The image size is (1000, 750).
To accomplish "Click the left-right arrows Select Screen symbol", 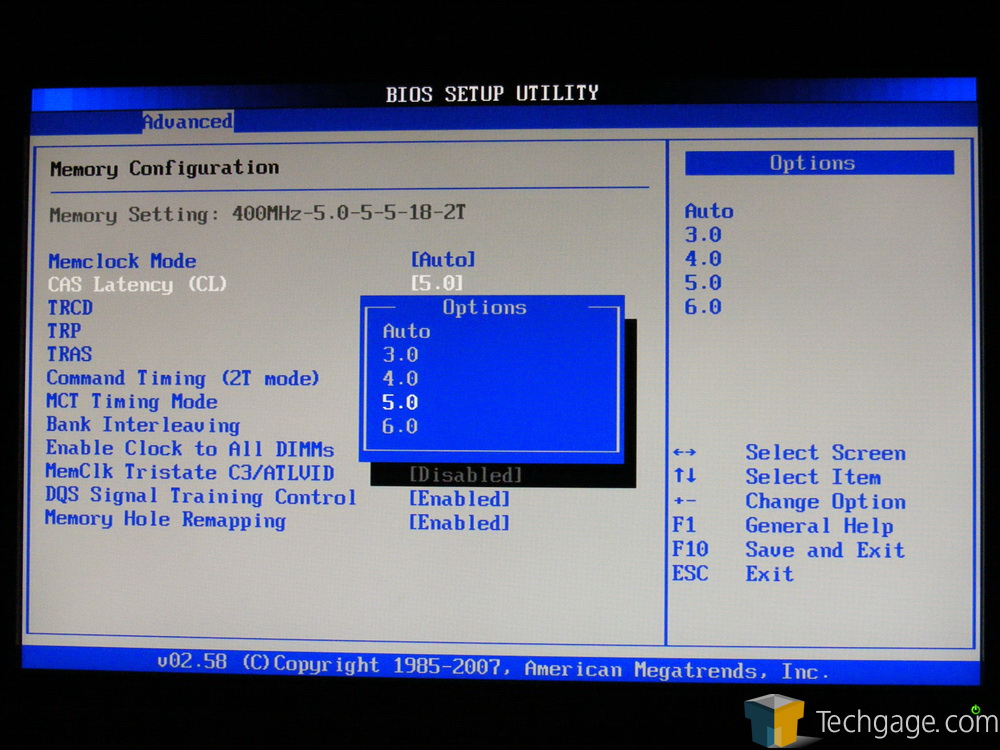I will tap(685, 454).
